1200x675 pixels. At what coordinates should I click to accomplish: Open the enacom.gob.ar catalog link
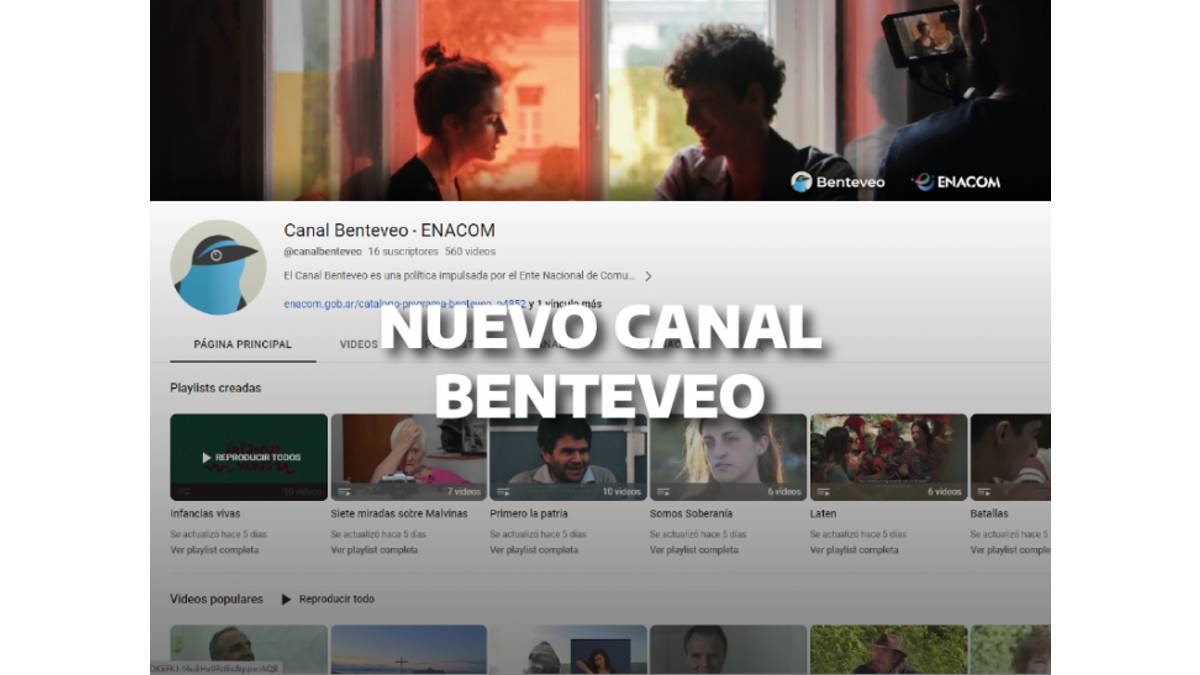coord(404,303)
